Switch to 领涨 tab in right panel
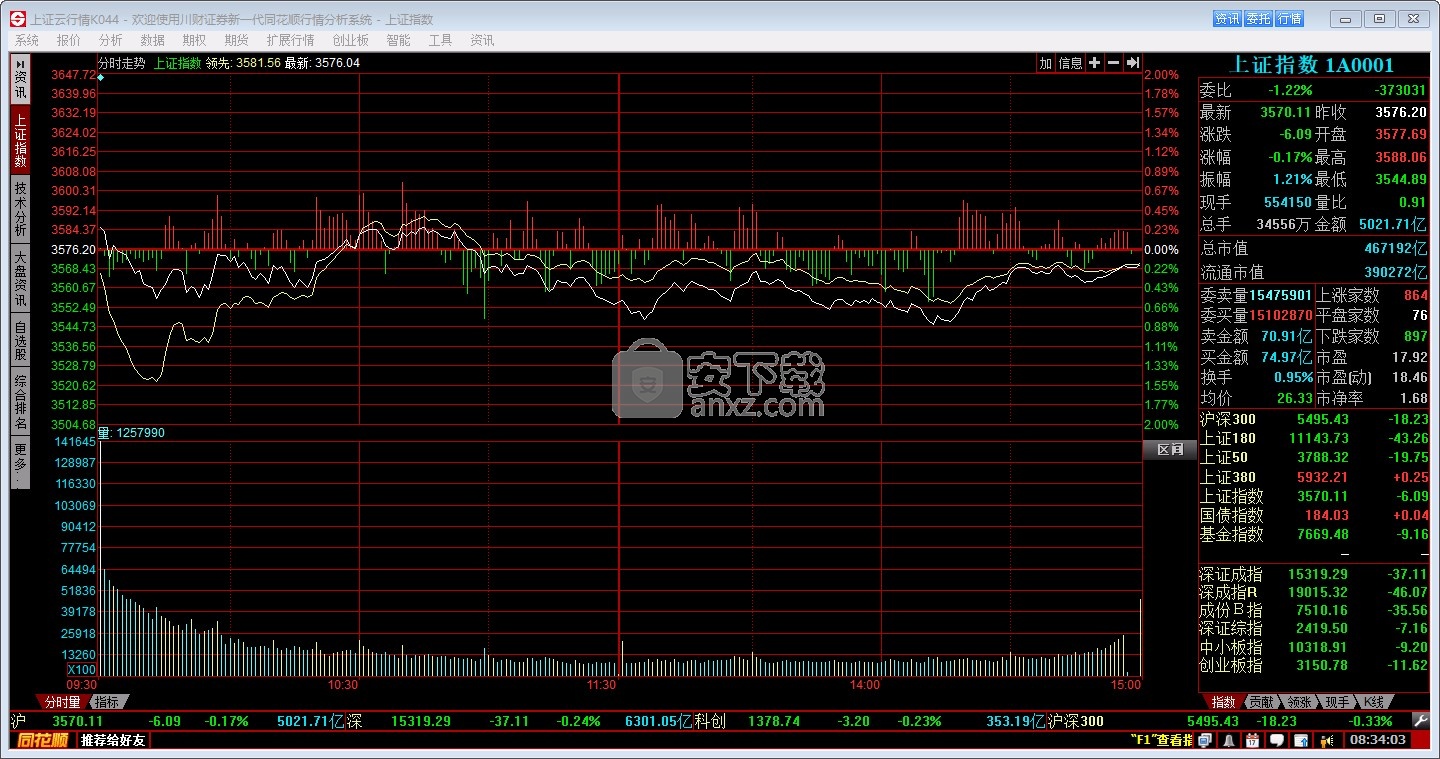The image size is (1440, 759). click(1300, 702)
